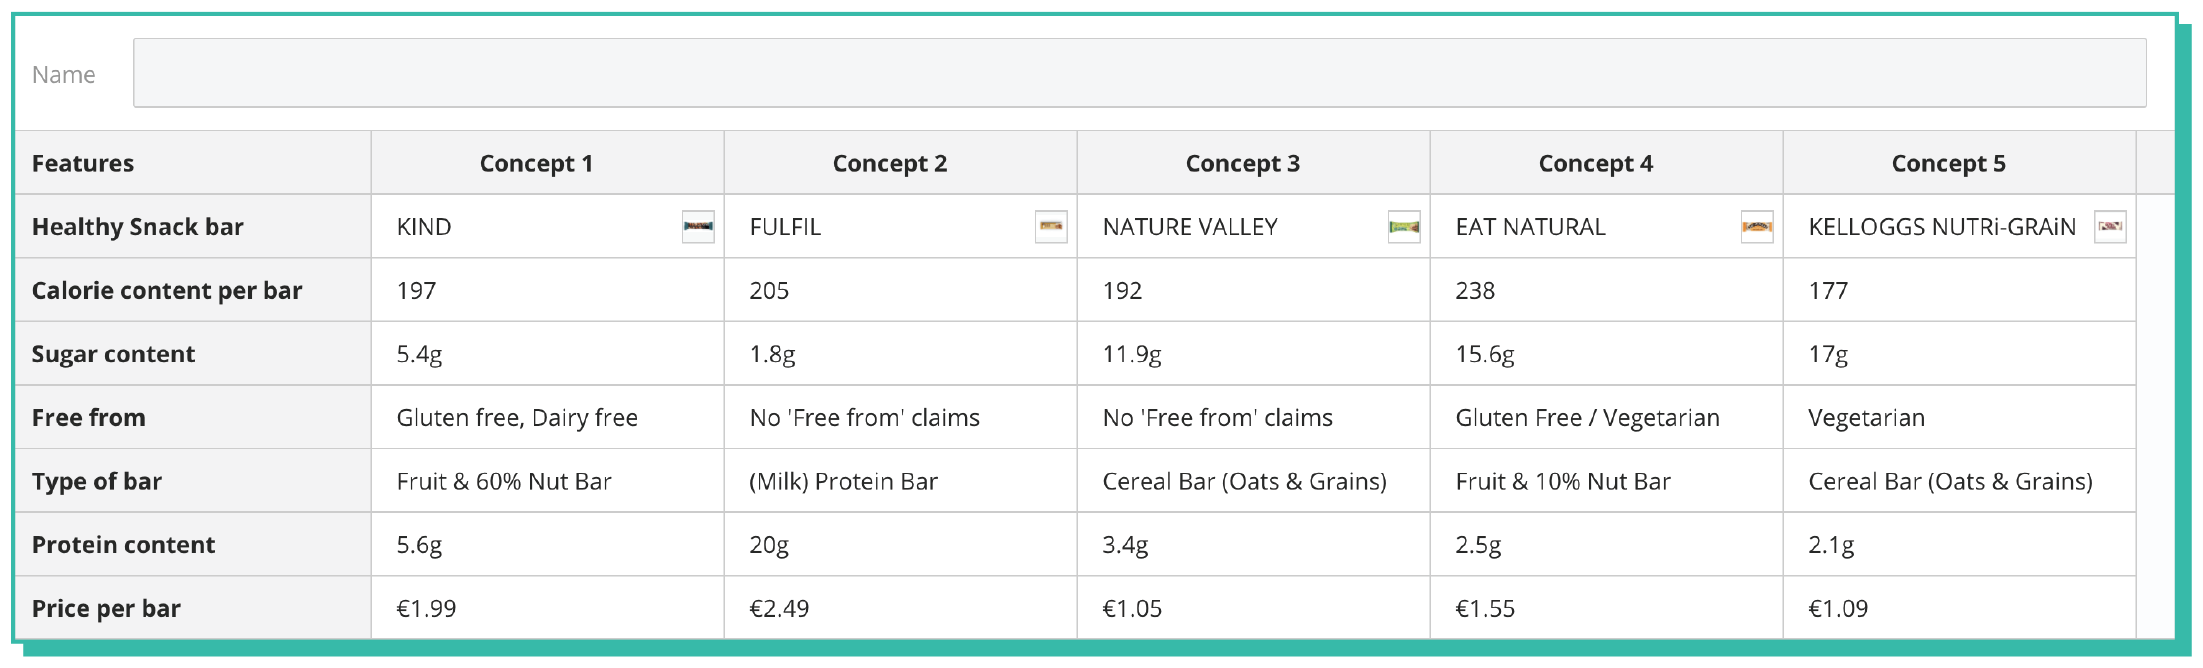Screen dimensions: 2203x668
Task: Click the Calorie content per bar row label
Action: point(167,291)
